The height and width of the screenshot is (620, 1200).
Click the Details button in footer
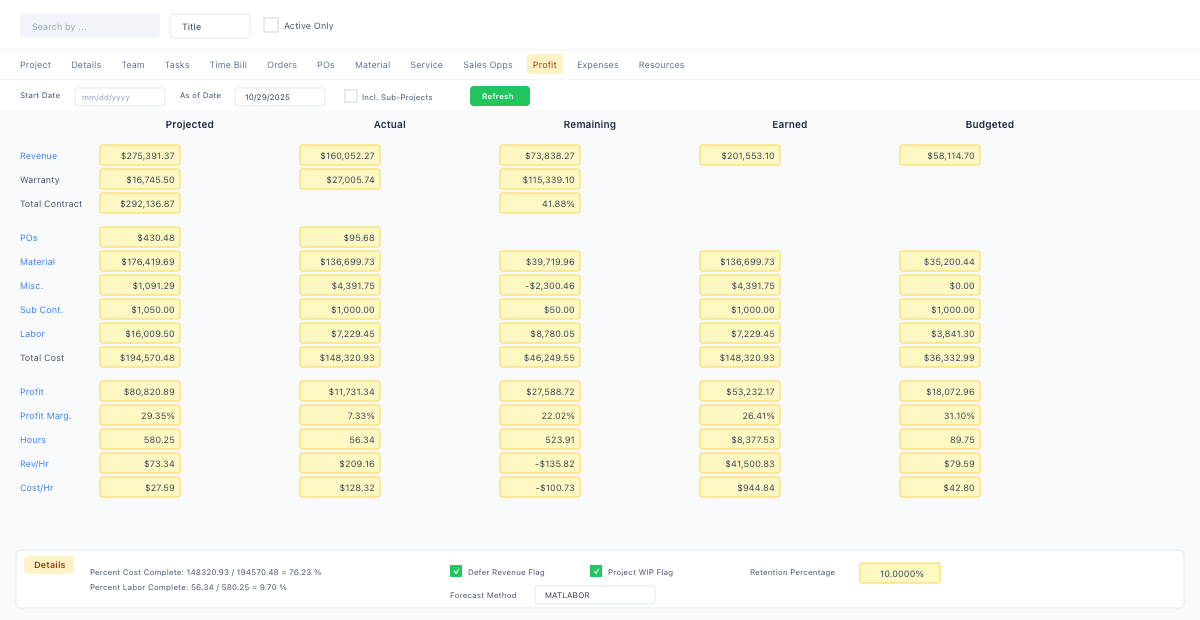(49, 565)
